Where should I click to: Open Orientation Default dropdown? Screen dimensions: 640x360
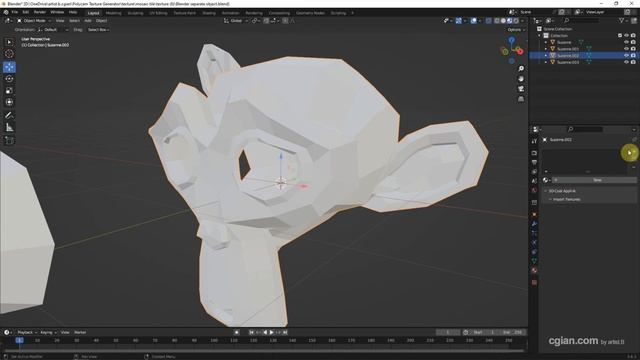[x=53, y=30]
